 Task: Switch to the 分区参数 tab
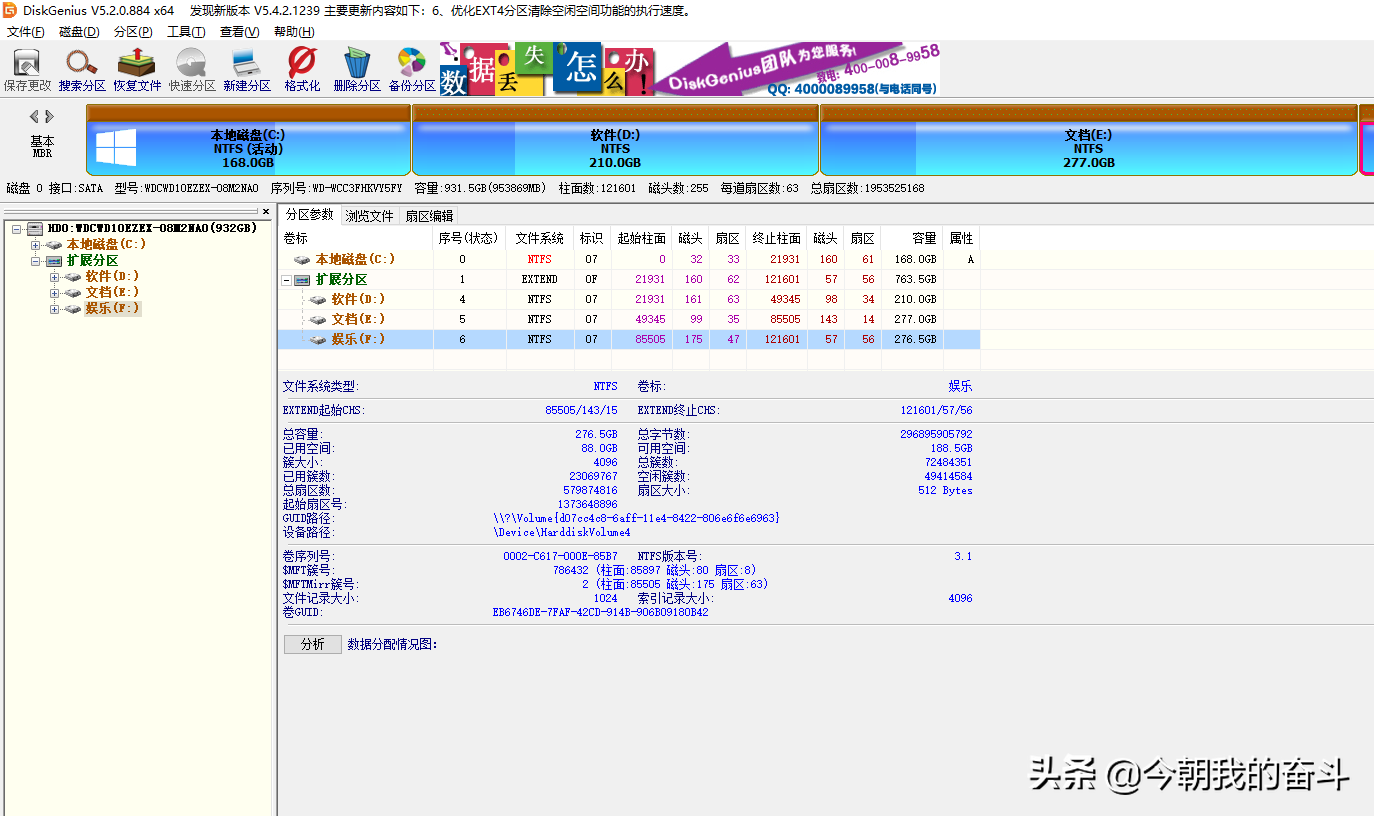point(310,215)
